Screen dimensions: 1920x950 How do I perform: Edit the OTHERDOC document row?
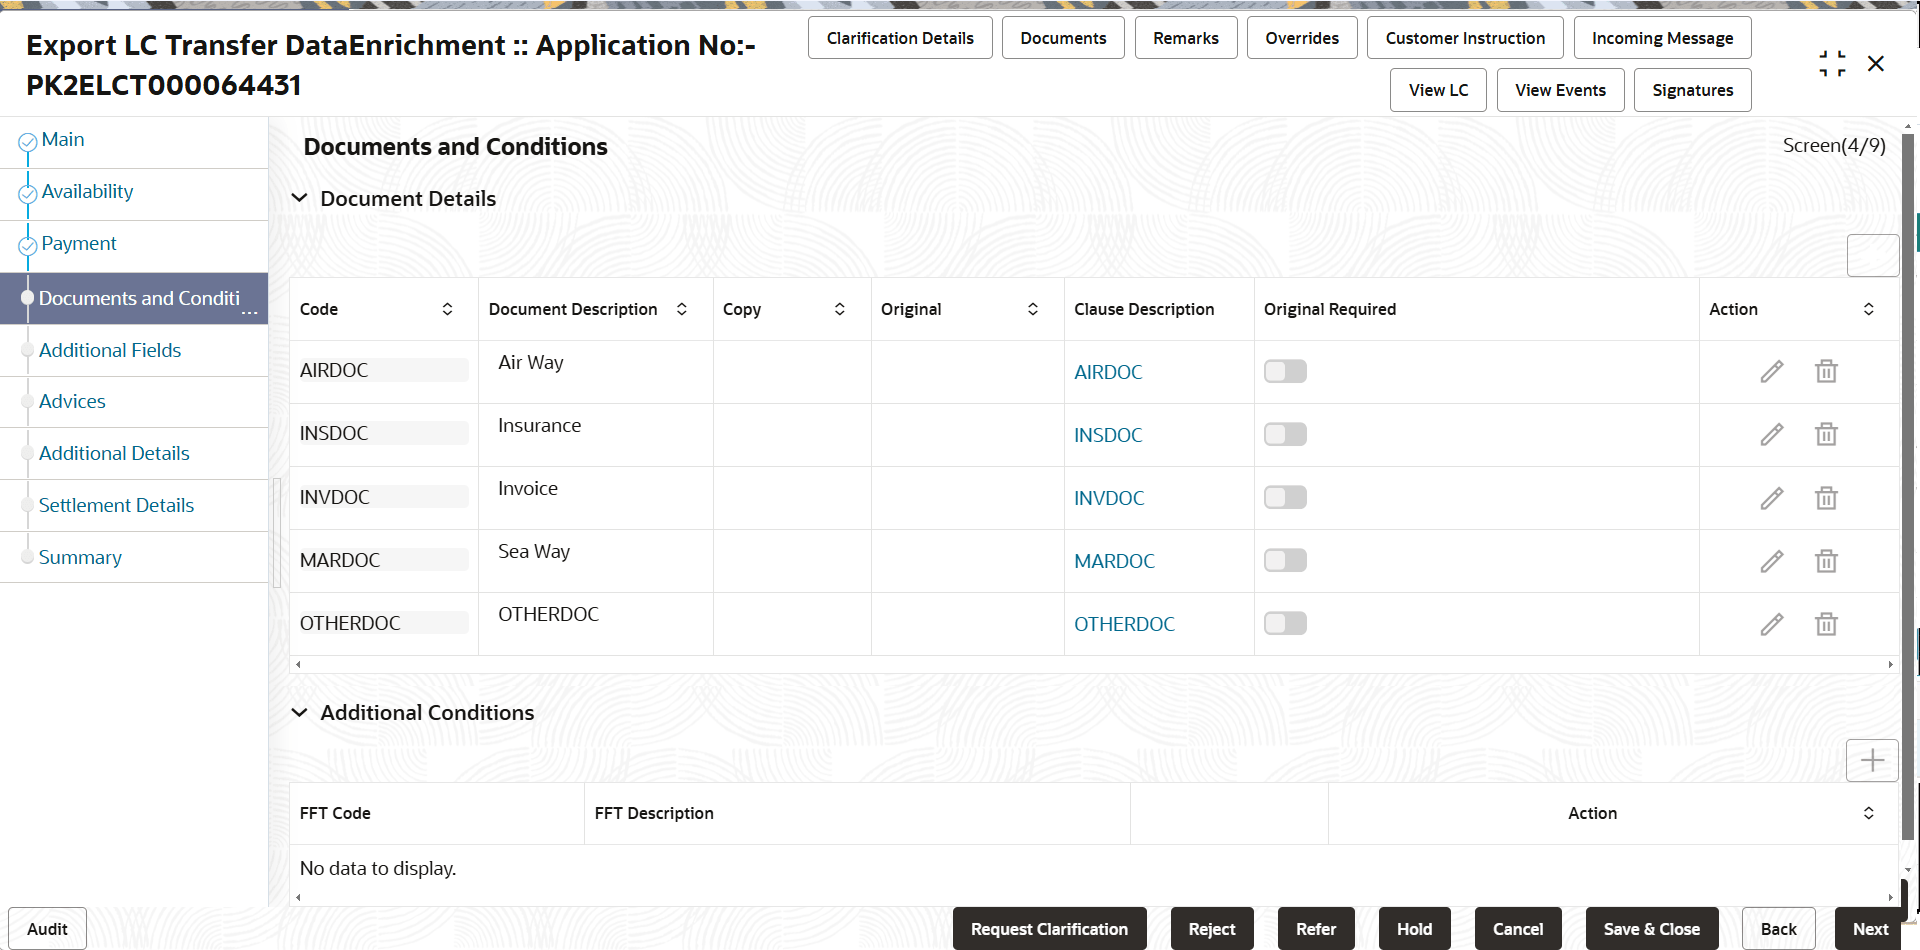pyautogui.click(x=1771, y=624)
